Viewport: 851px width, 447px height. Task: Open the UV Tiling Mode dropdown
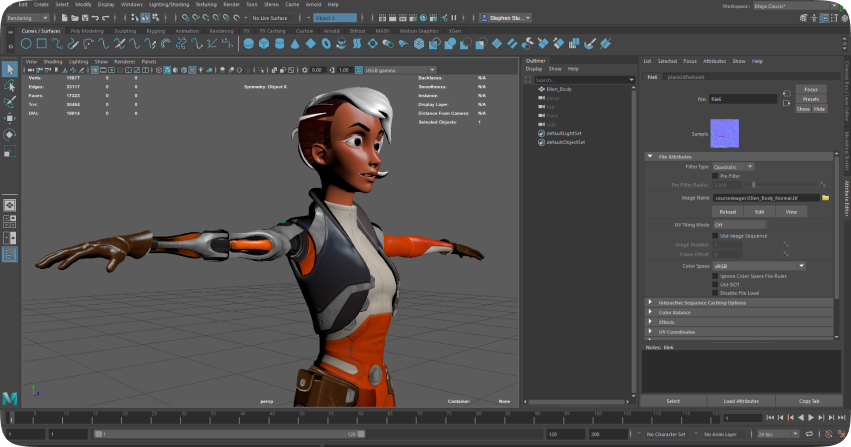pyautogui.click(x=739, y=225)
